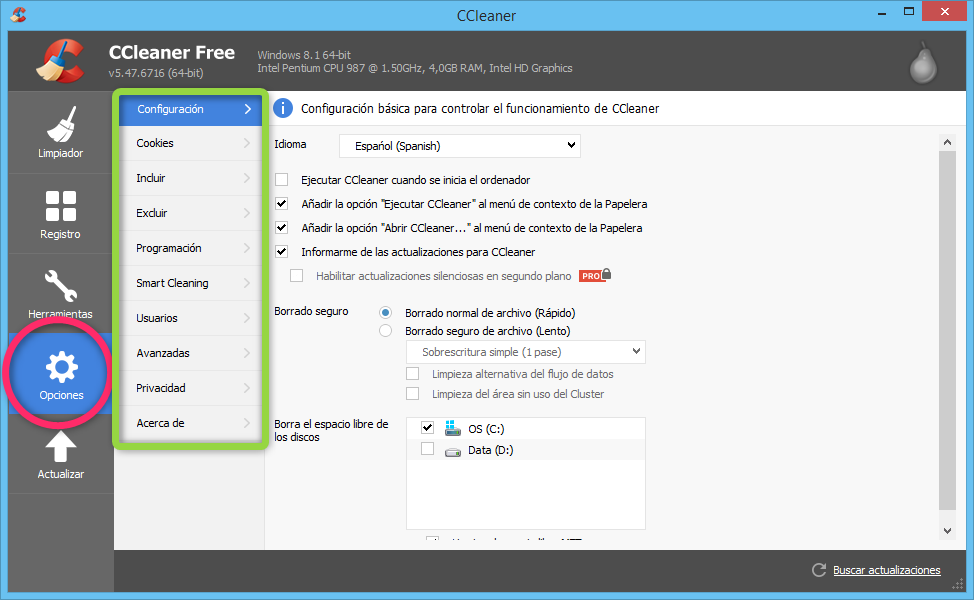This screenshot has width=974, height=600.
Task: Open the Incluir settings page
Action: pyautogui.click(x=190, y=178)
